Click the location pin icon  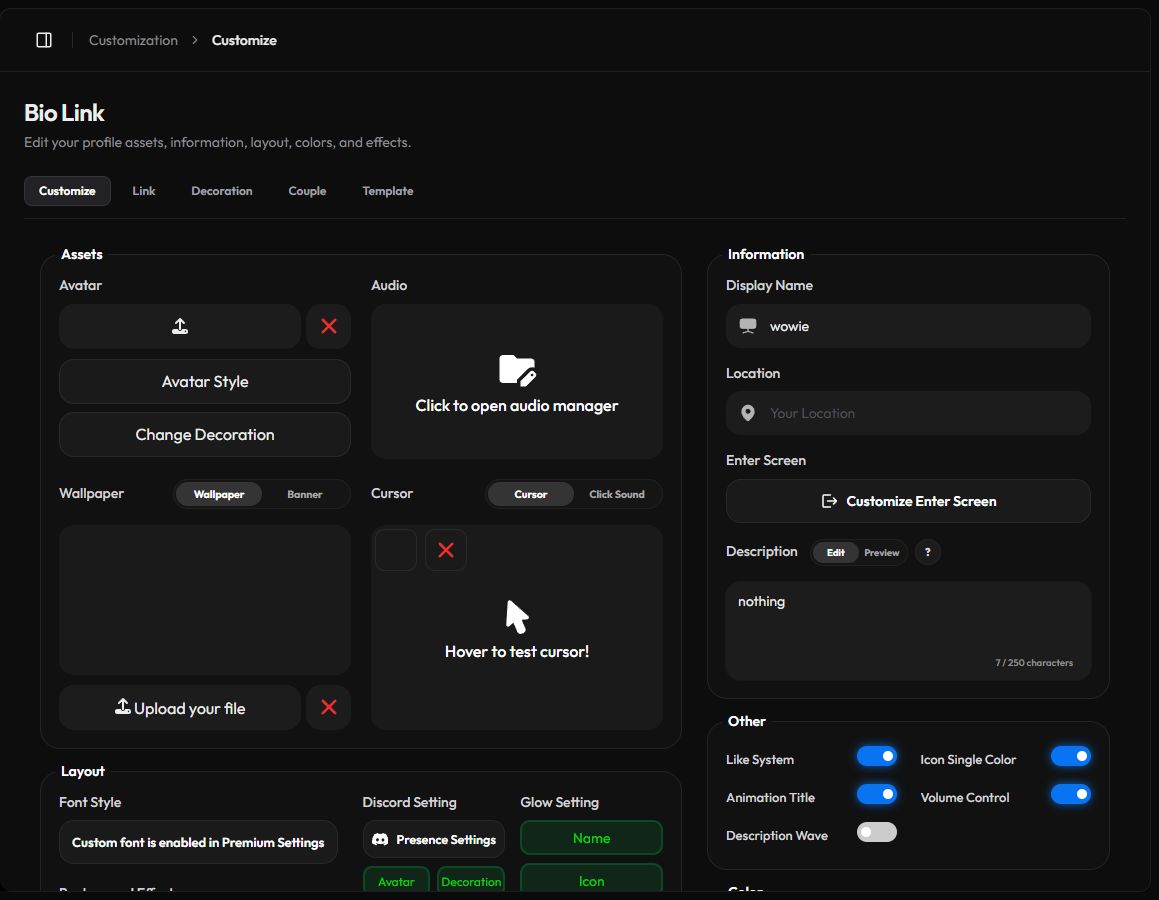pyautogui.click(x=748, y=413)
